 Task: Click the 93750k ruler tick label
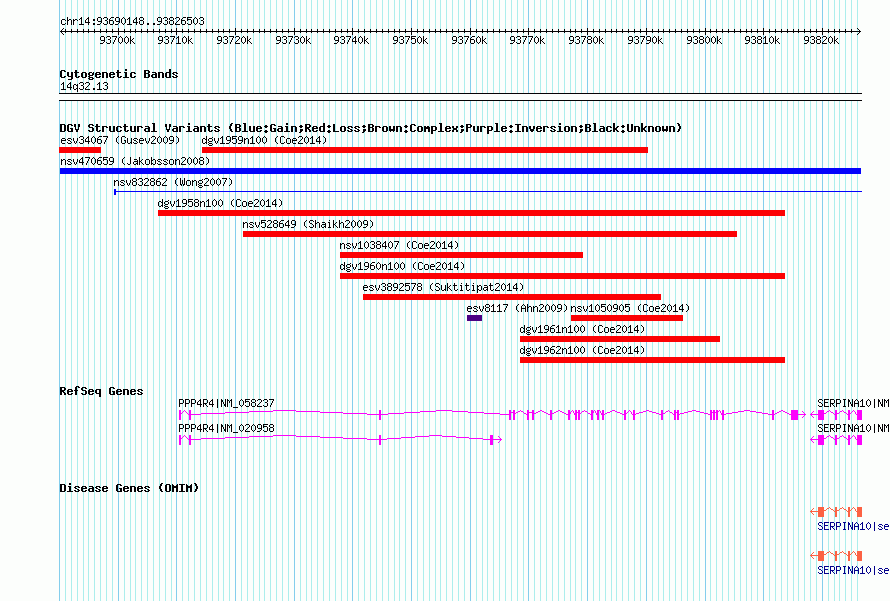(x=410, y=40)
